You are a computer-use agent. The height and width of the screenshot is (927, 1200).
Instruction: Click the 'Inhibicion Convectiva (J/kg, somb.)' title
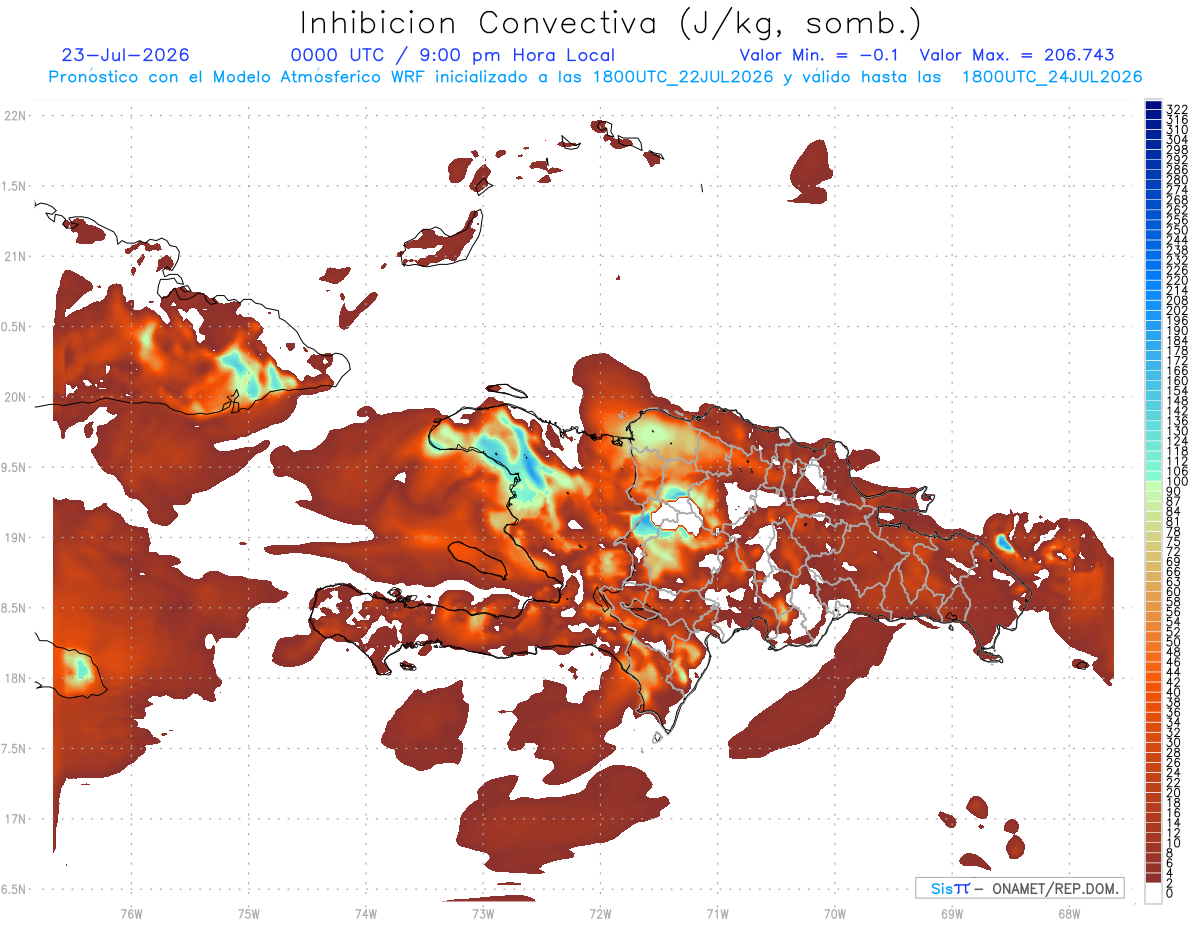point(611,24)
